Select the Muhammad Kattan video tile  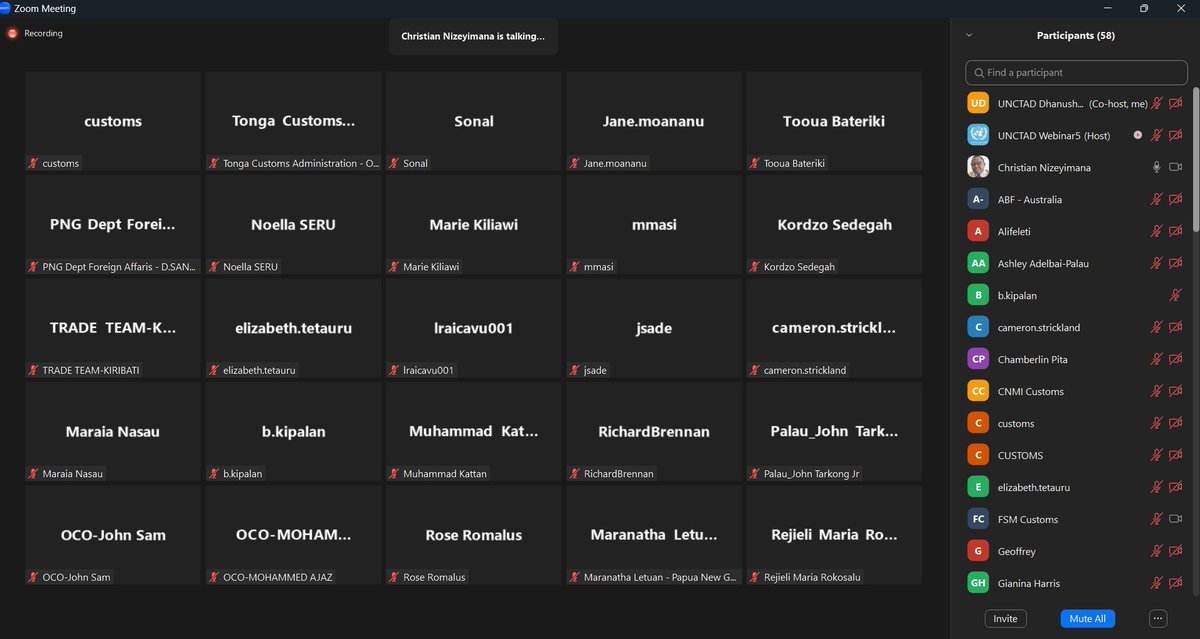tap(474, 431)
